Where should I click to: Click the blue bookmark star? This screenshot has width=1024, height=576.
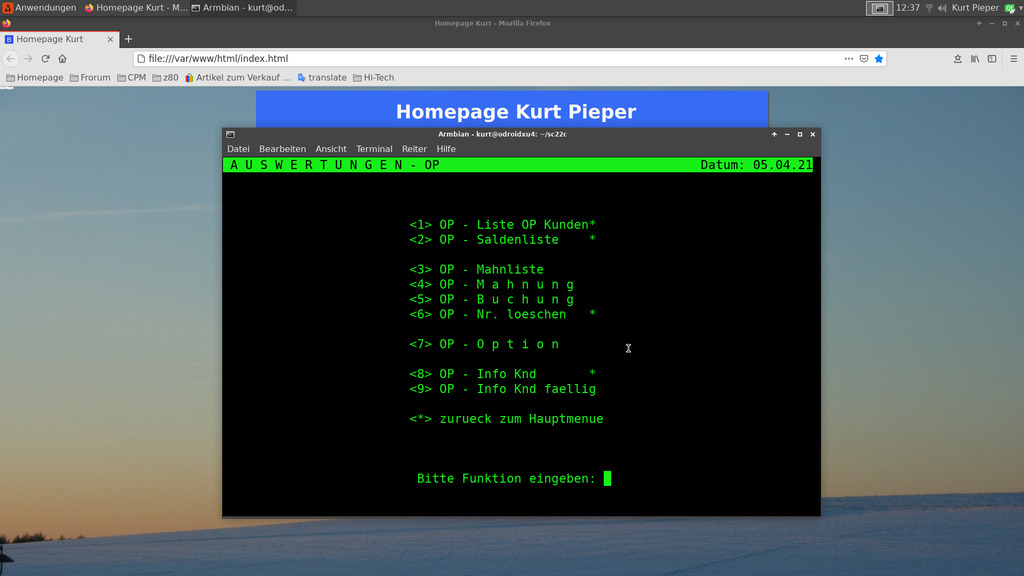point(879,59)
